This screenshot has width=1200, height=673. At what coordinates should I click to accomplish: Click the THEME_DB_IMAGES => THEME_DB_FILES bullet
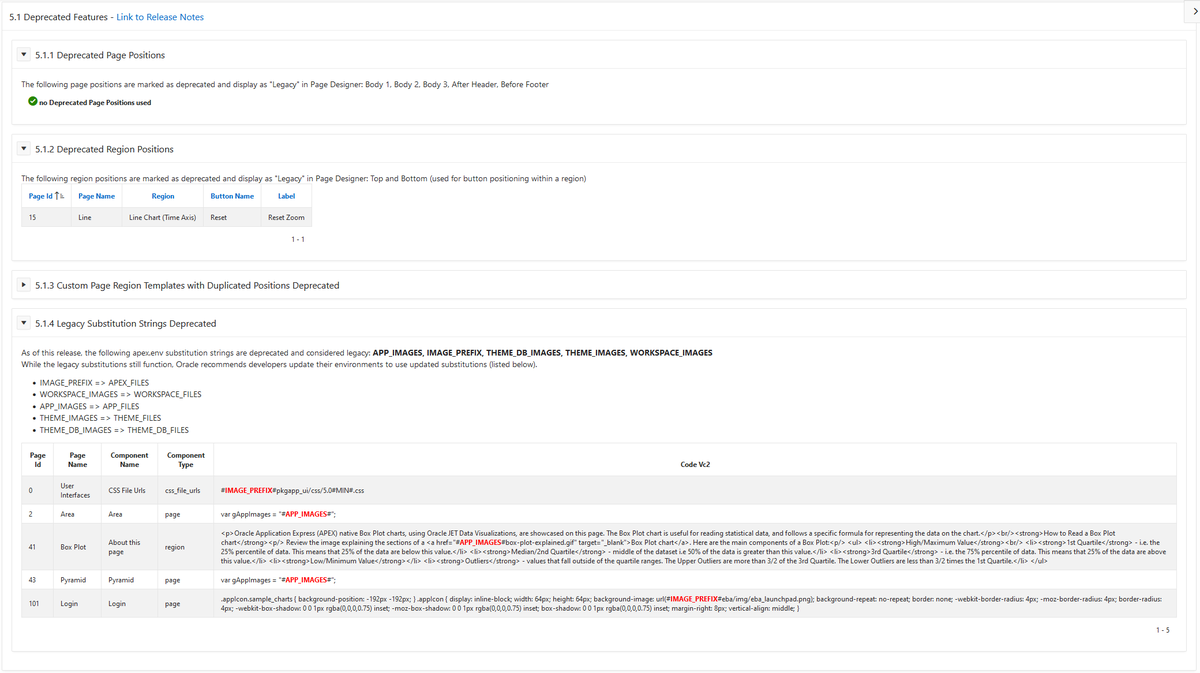pyautogui.click(x=114, y=430)
